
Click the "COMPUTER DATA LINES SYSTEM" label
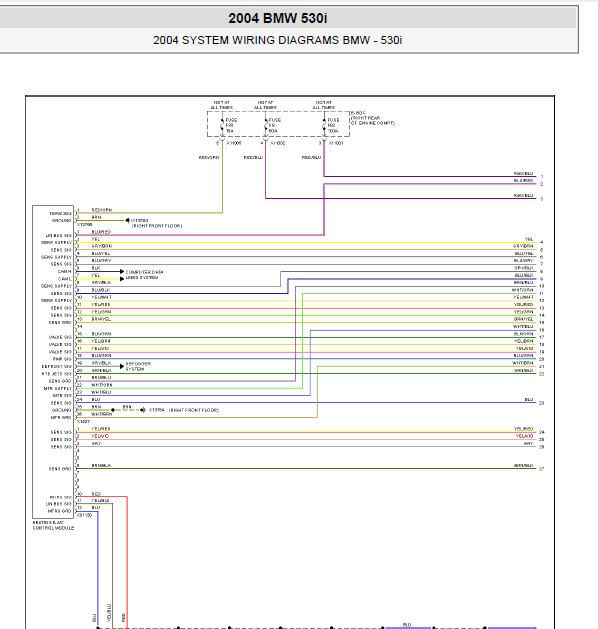144,275
